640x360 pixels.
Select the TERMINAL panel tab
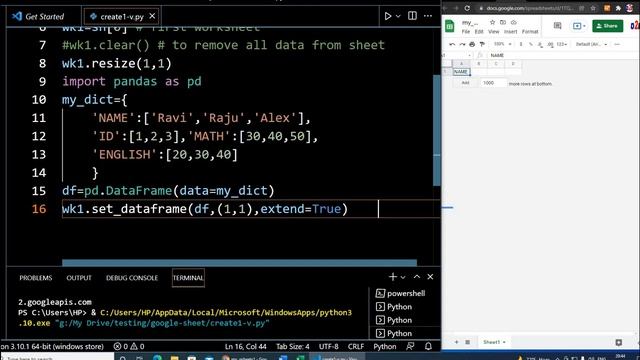pyautogui.click(x=188, y=278)
